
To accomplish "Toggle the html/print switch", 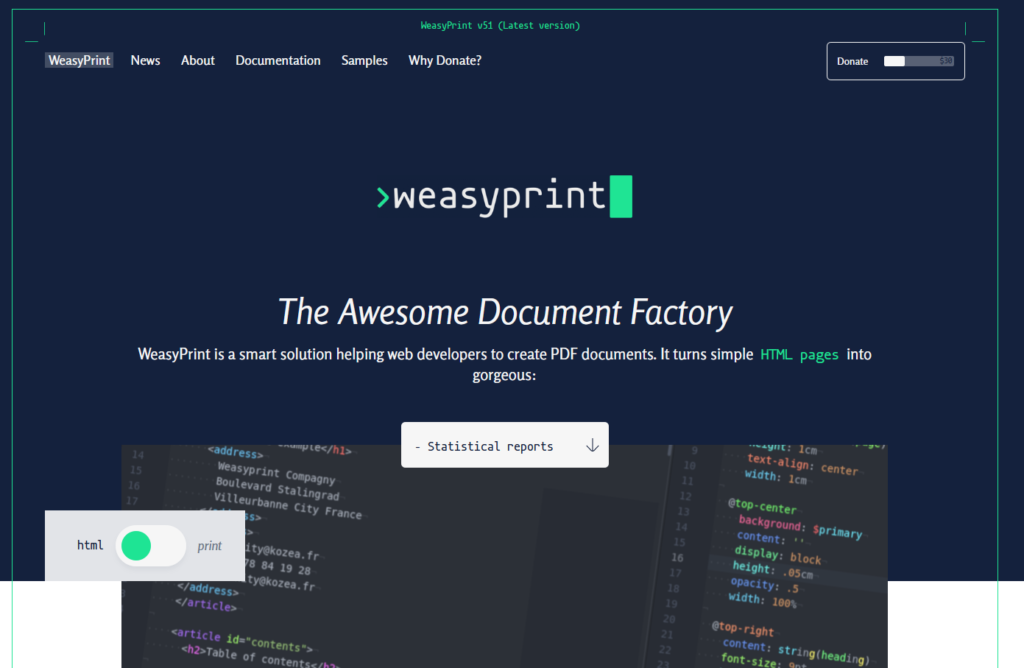I will (151, 546).
